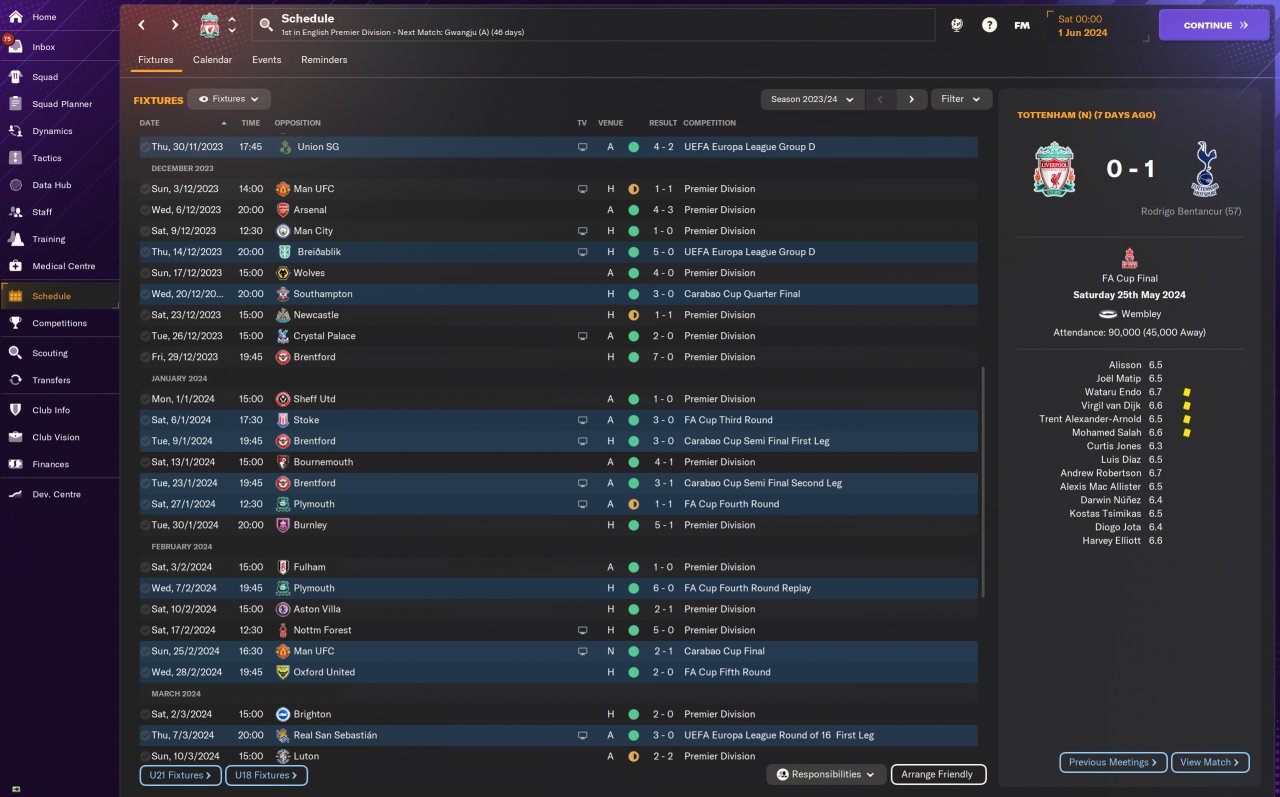
Task: Open the Tactics sidebar icon
Action: 15,158
